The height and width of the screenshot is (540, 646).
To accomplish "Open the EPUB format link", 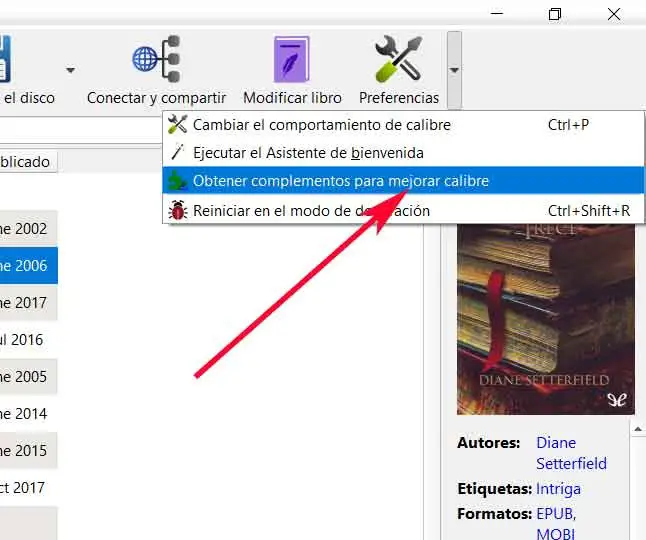I will click(x=555, y=514).
